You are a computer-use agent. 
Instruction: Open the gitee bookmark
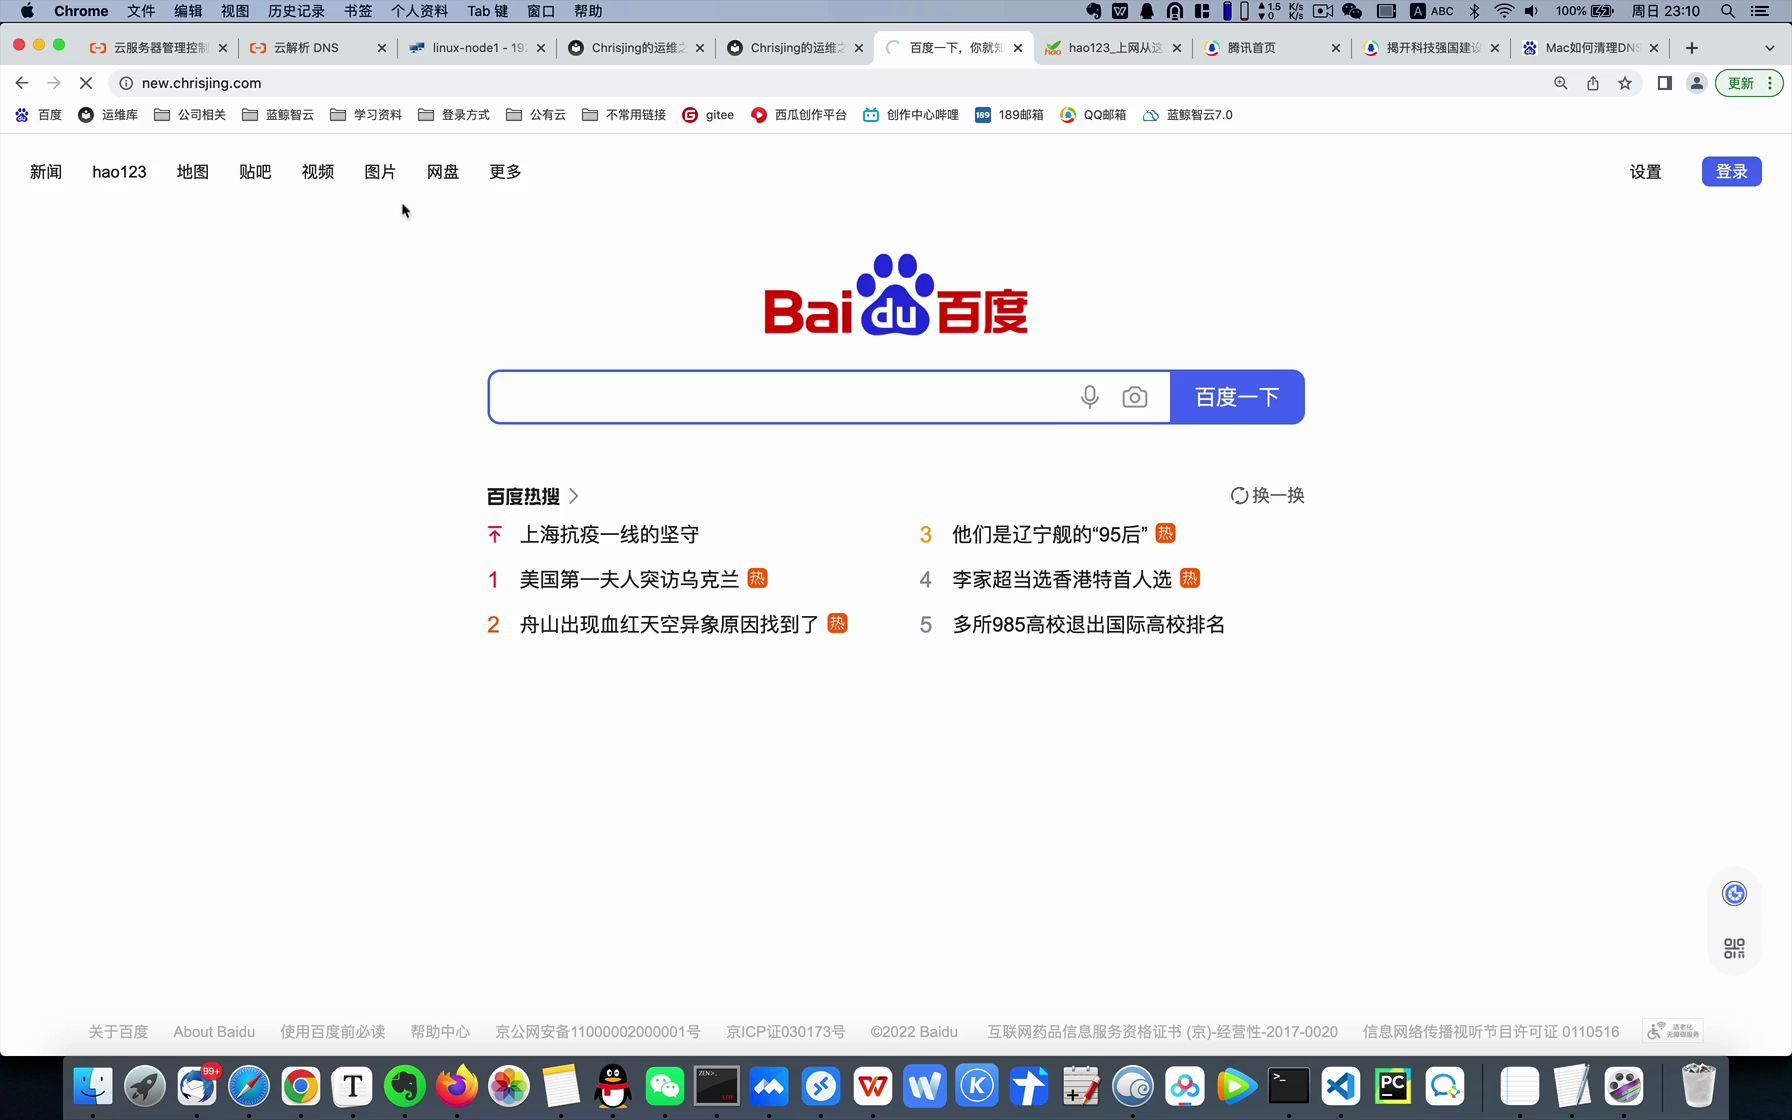(708, 115)
